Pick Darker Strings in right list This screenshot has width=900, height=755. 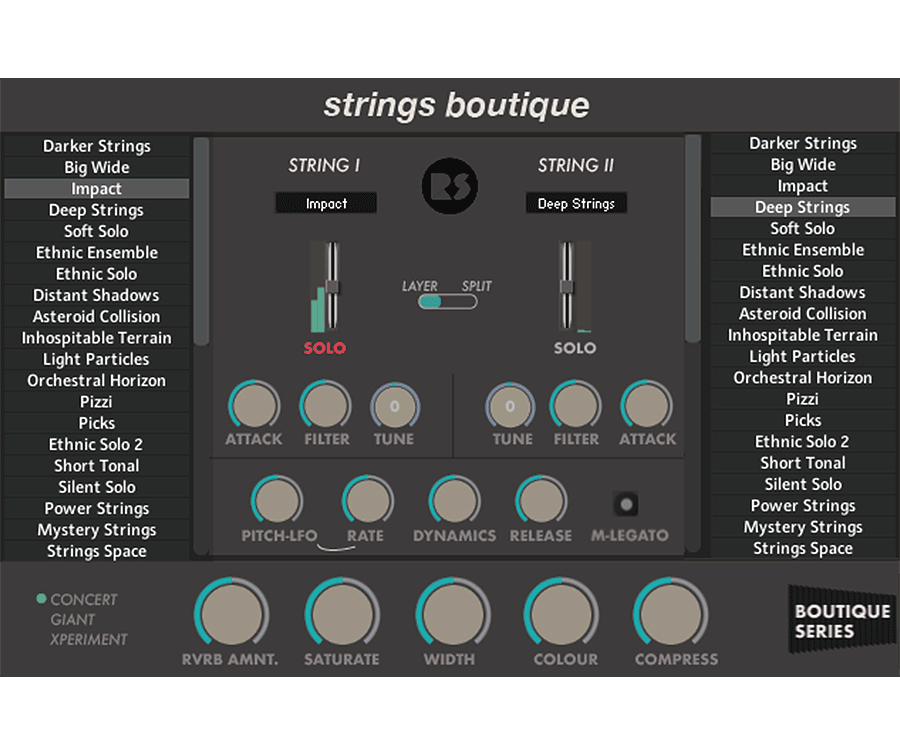click(802, 143)
